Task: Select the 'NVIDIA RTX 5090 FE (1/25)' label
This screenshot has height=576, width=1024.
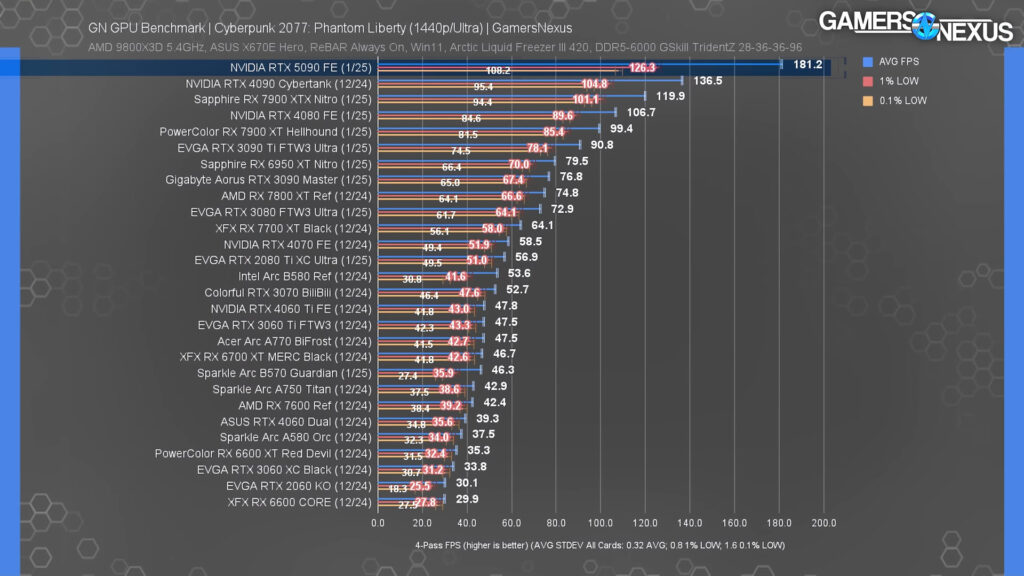Action: [x=300, y=67]
